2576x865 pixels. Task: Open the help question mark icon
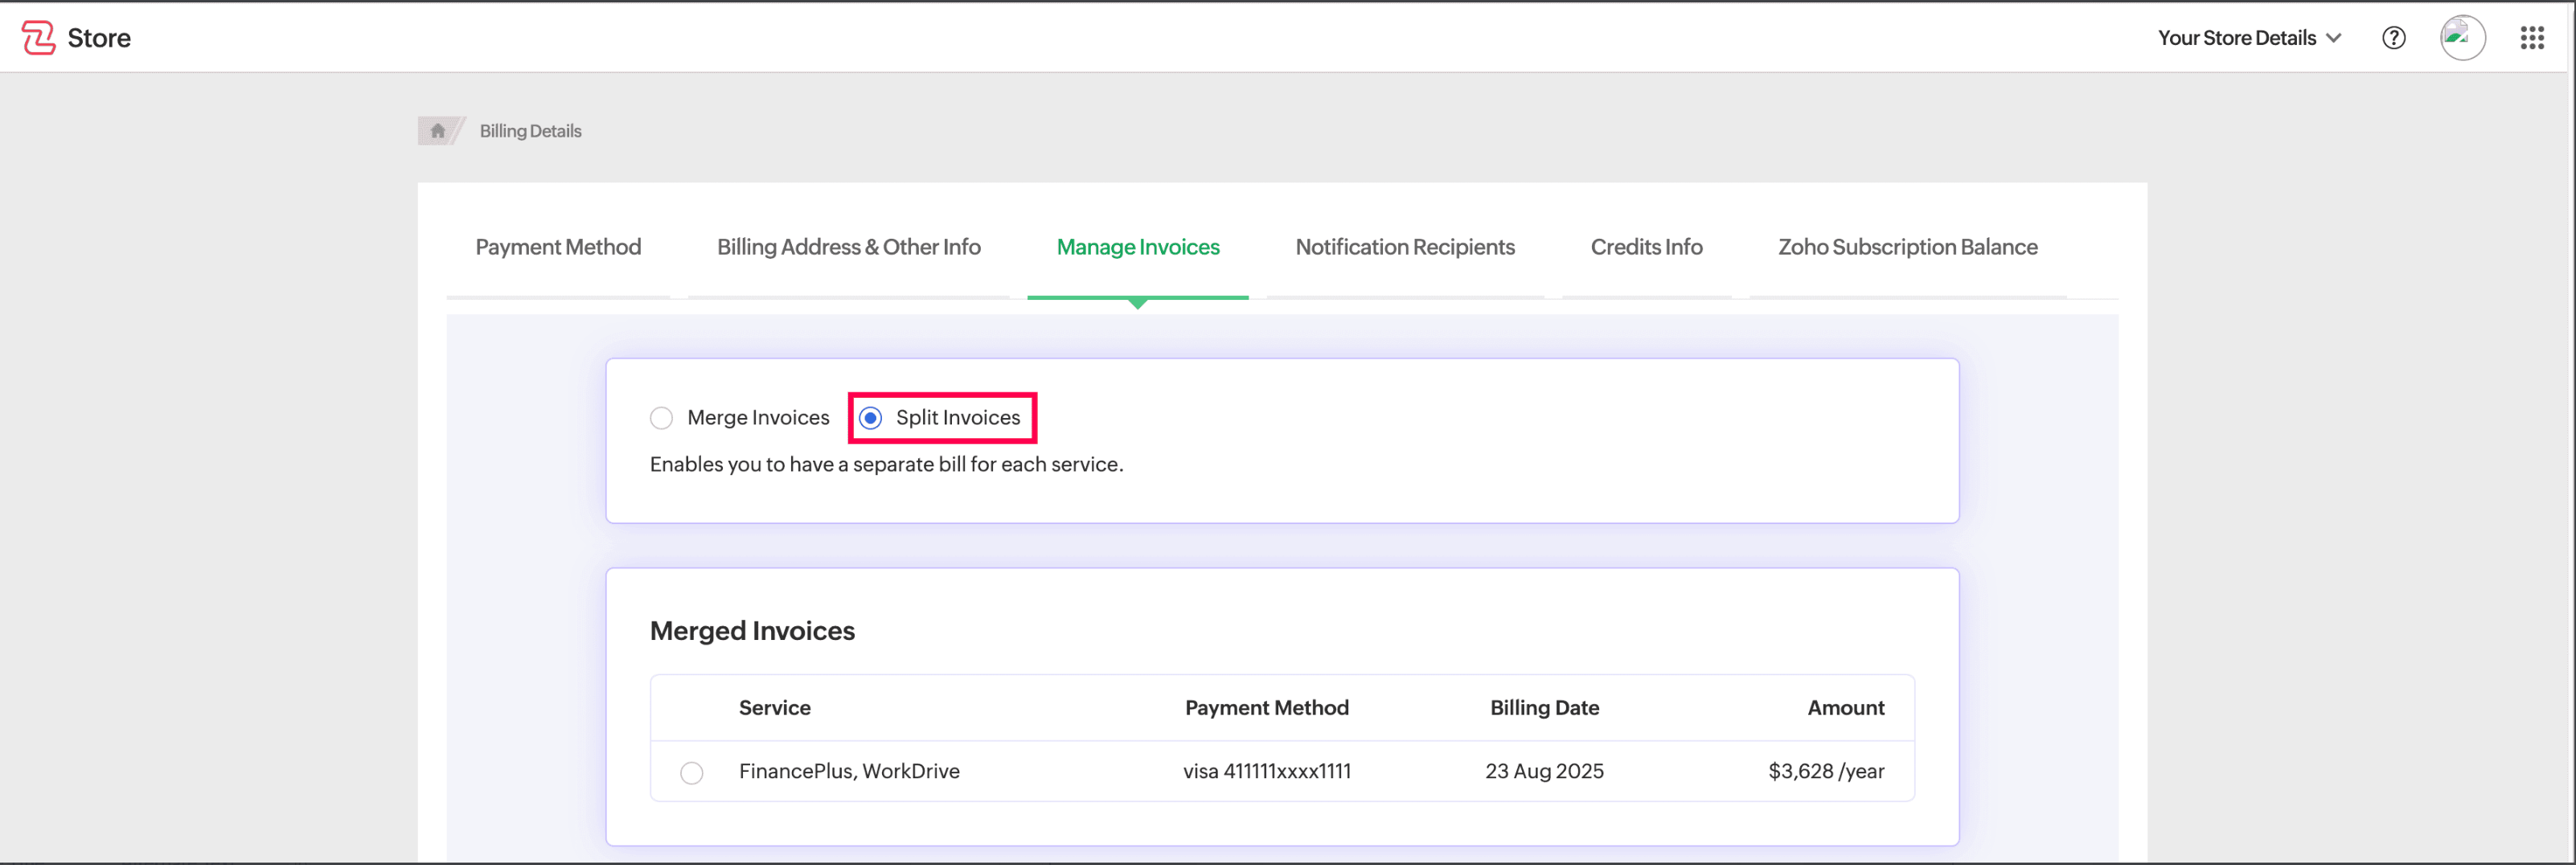2393,38
